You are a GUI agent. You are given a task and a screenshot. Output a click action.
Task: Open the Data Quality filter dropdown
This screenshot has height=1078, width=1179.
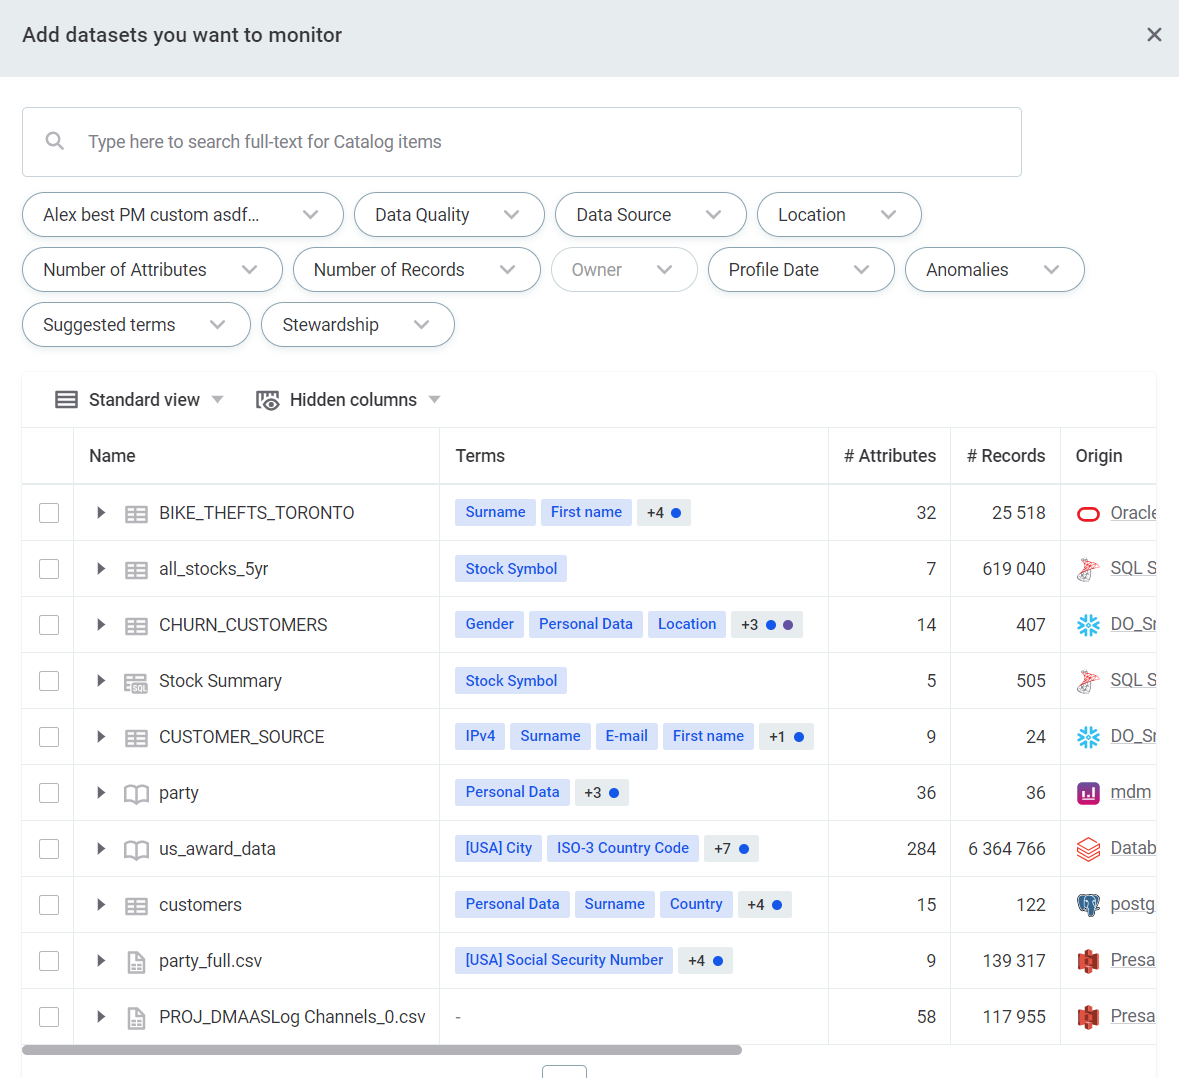pyautogui.click(x=448, y=215)
